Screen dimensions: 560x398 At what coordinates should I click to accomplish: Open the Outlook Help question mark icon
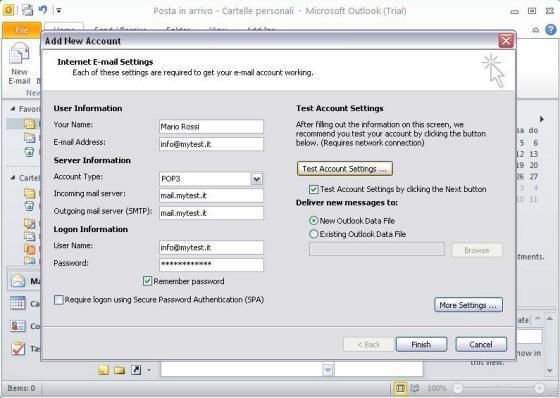coord(550,30)
